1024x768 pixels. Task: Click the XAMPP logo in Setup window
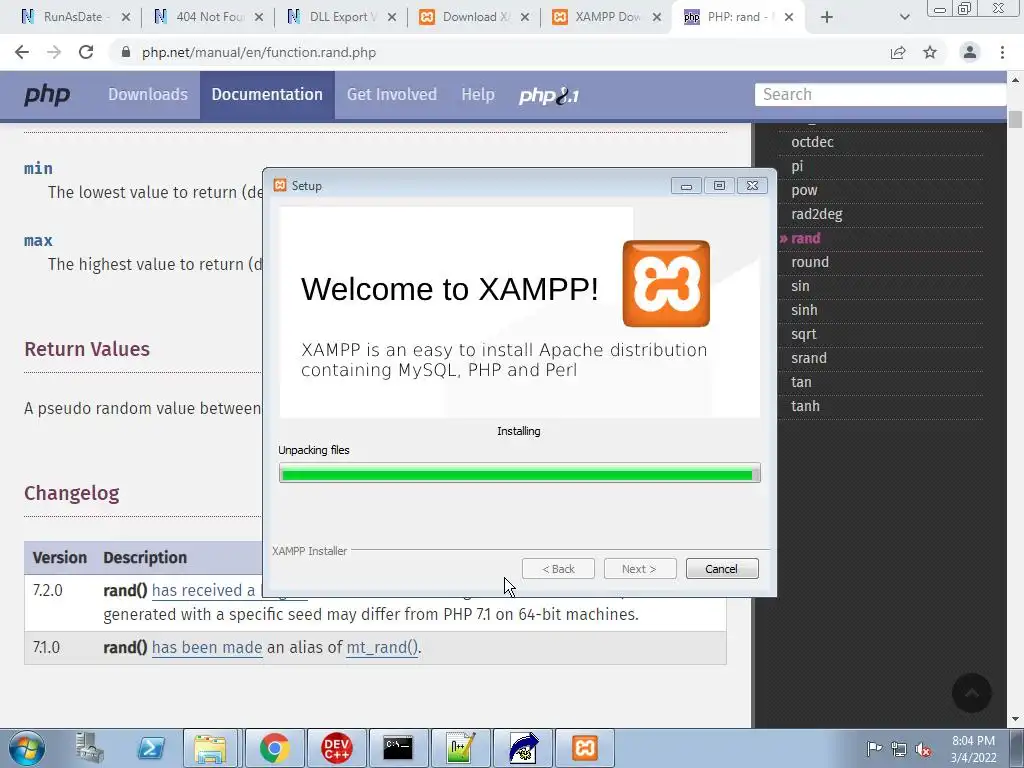[x=666, y=283]
